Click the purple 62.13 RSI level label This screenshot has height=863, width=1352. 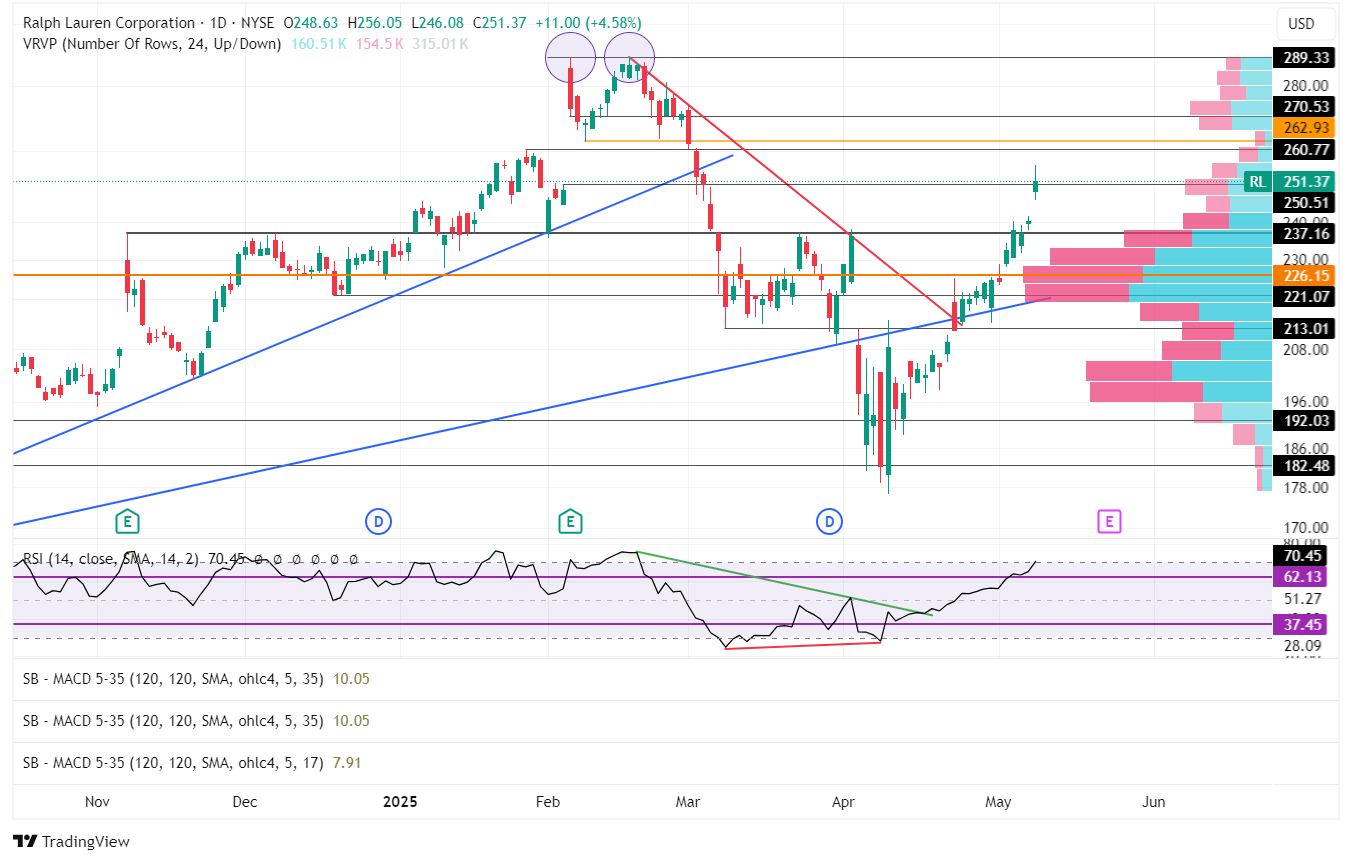tap(1302, 577)
